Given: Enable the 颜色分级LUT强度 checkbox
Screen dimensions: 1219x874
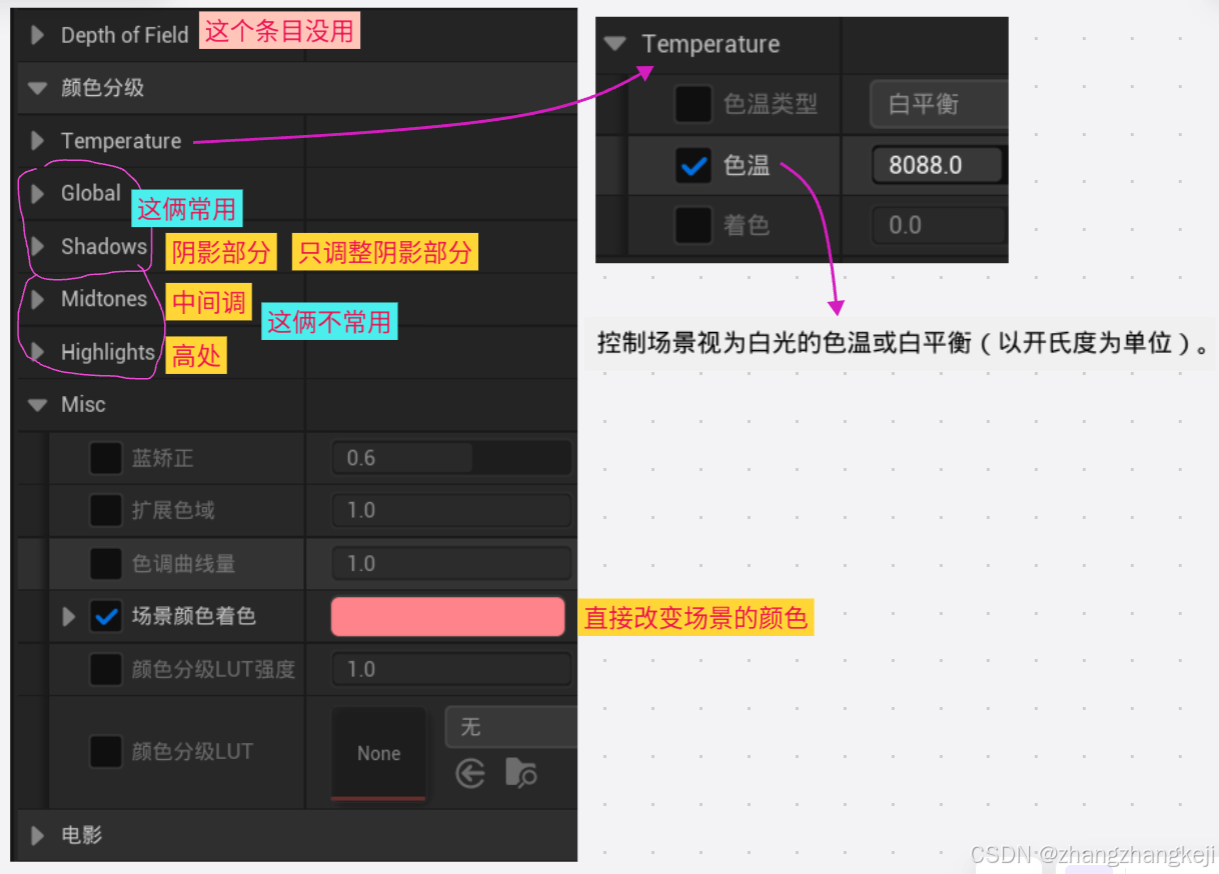Looking at the screenshot, I should [x=105, y=668].
